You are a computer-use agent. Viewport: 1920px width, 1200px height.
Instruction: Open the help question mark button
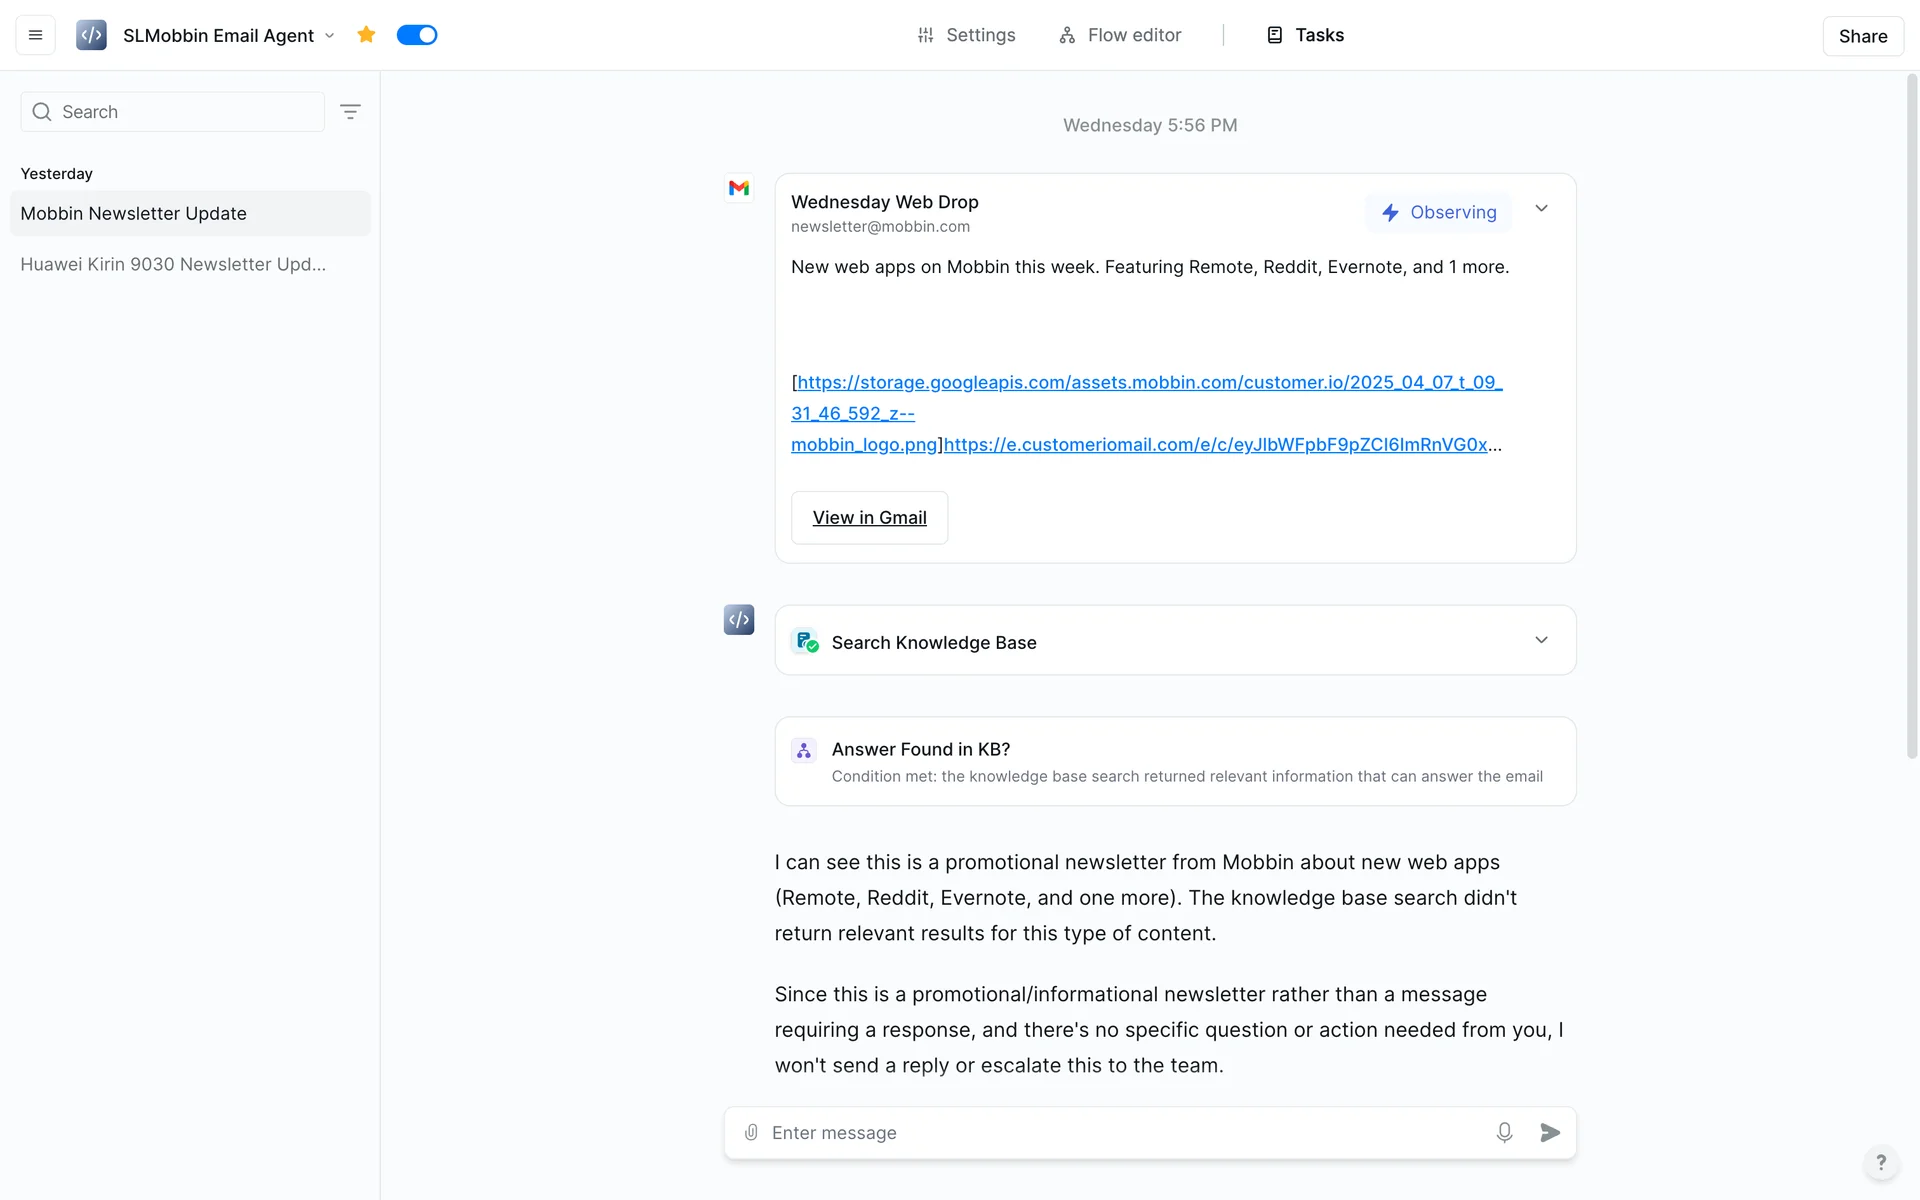[1881, 1162]
